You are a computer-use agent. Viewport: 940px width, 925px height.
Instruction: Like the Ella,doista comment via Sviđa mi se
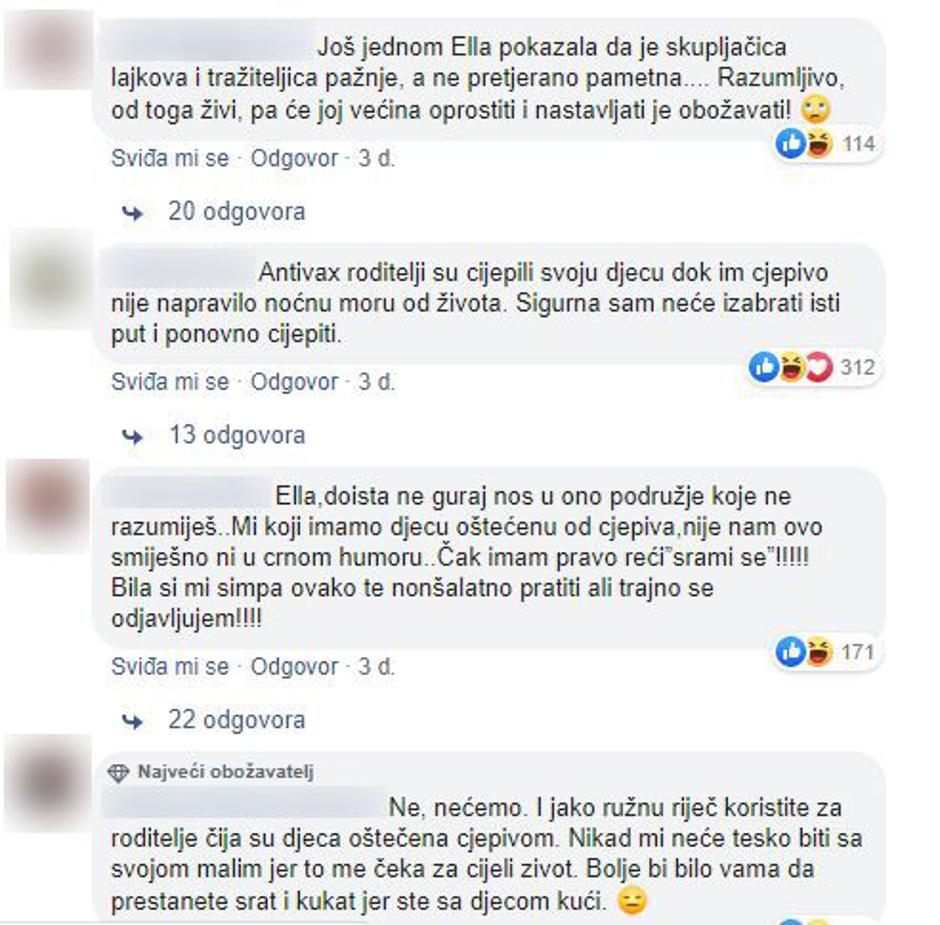(x=170, y=667)
